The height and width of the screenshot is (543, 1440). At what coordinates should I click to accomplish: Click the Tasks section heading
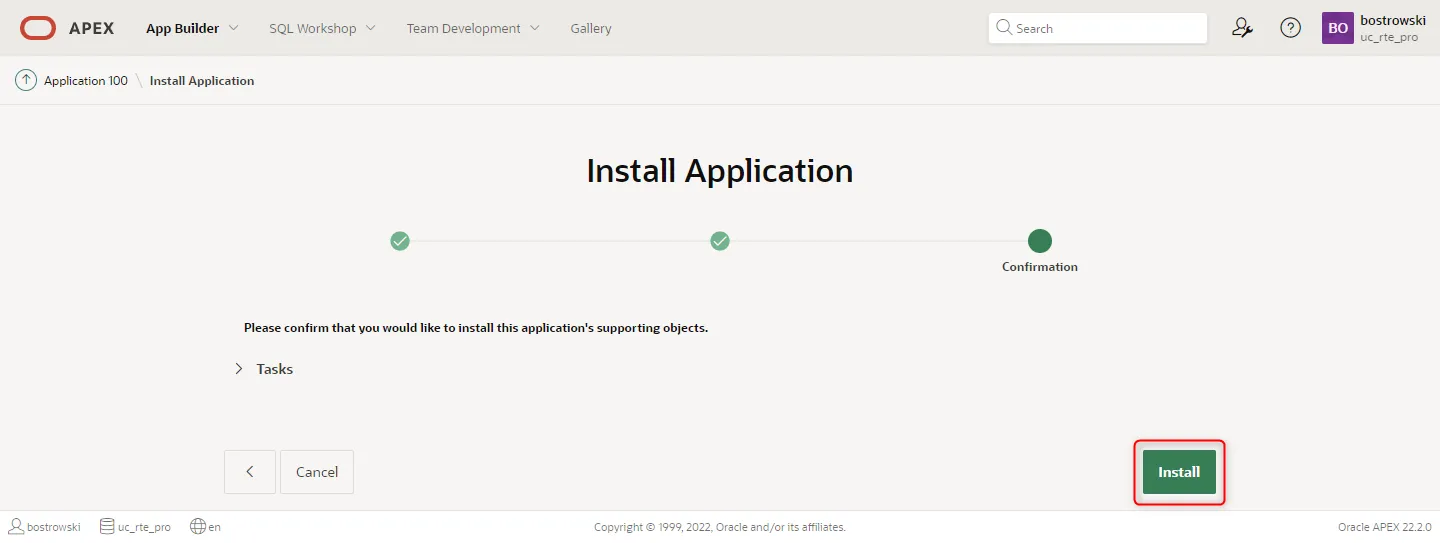tap(275, 369)
